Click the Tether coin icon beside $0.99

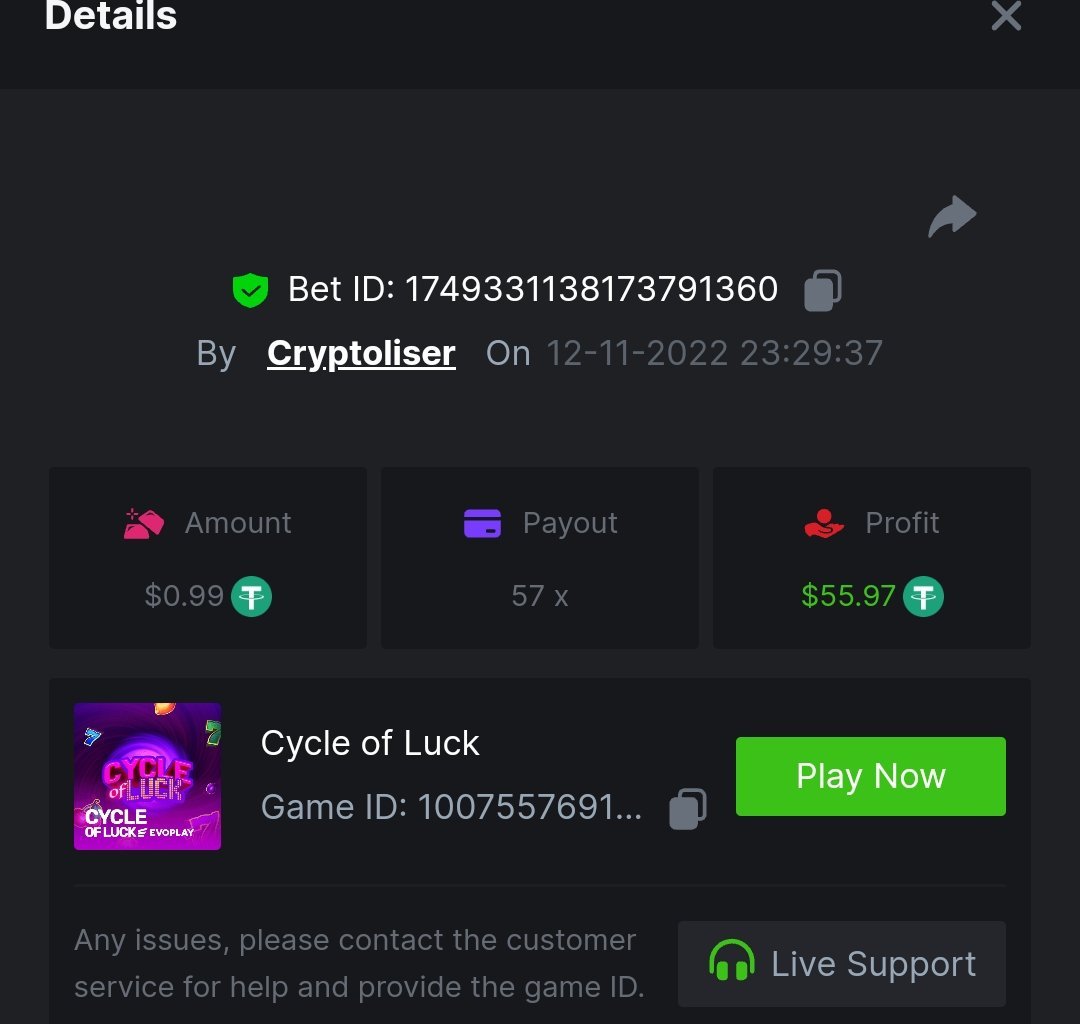coord(252,597)
